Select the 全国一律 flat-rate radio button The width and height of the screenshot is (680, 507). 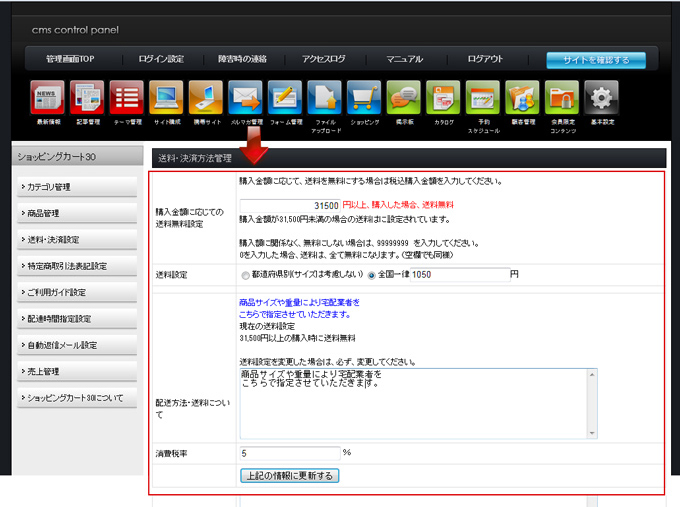tap(373, 274)
